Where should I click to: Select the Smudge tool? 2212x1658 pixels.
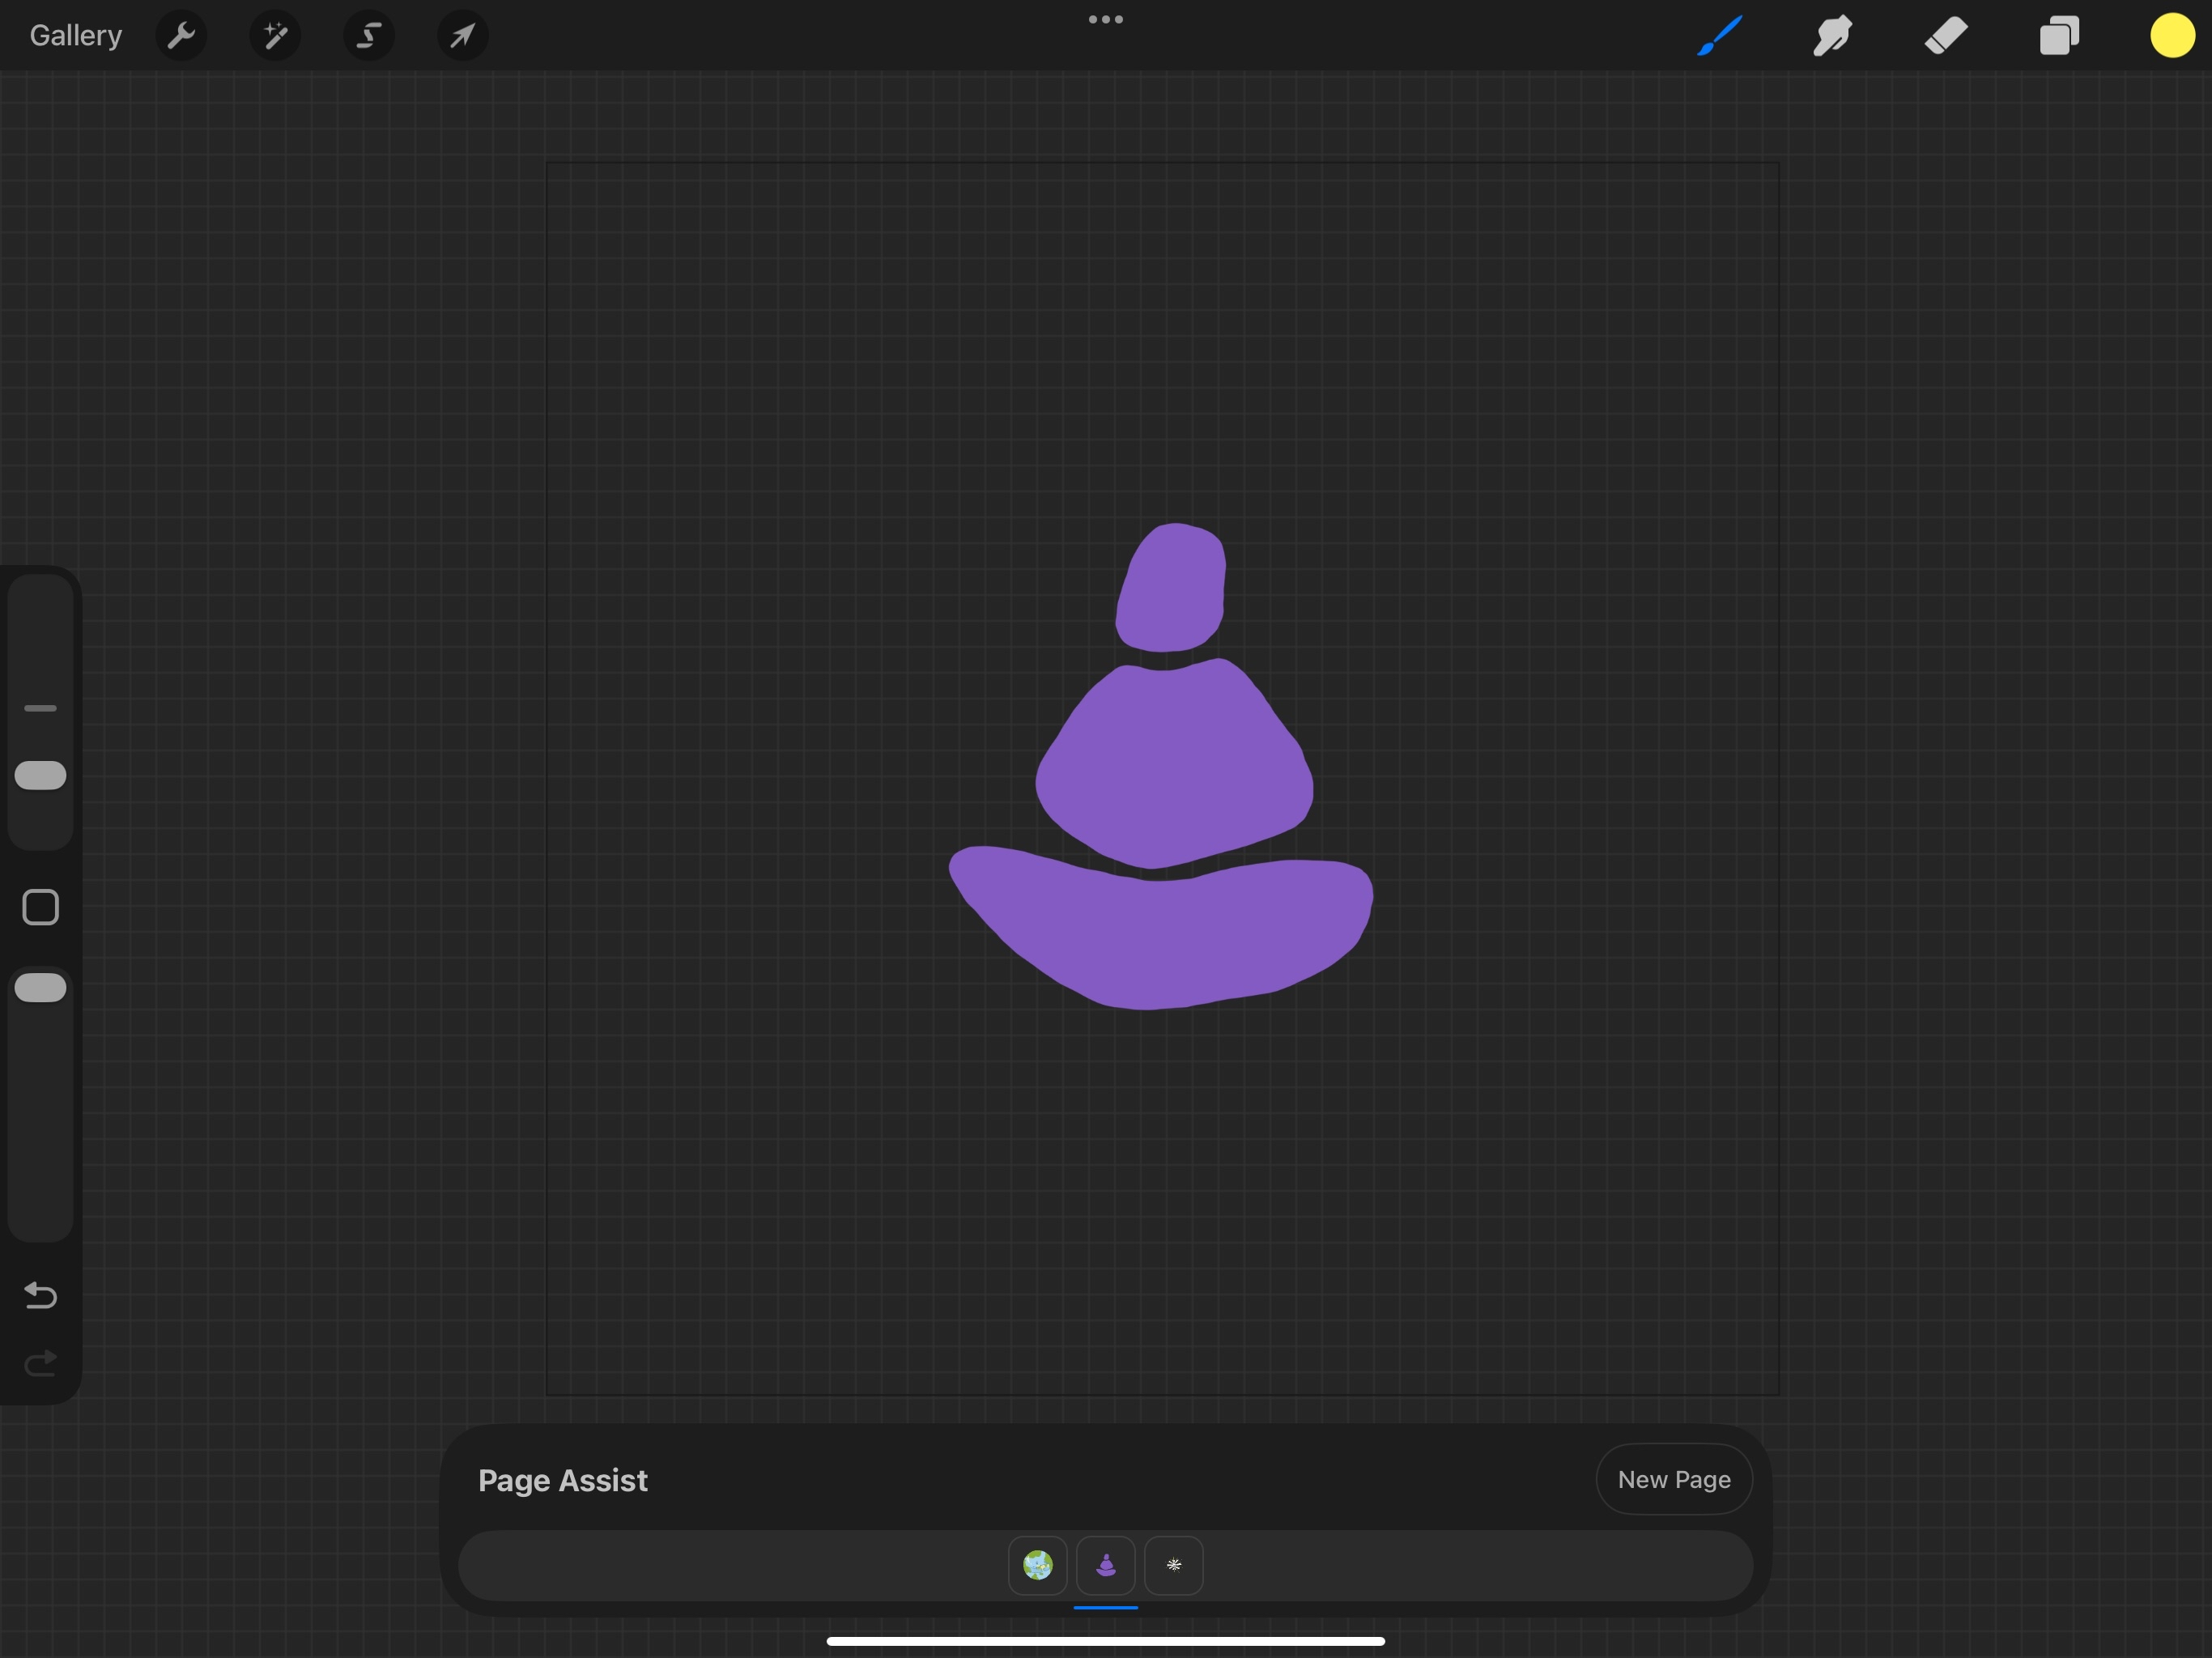[1833, 36]
